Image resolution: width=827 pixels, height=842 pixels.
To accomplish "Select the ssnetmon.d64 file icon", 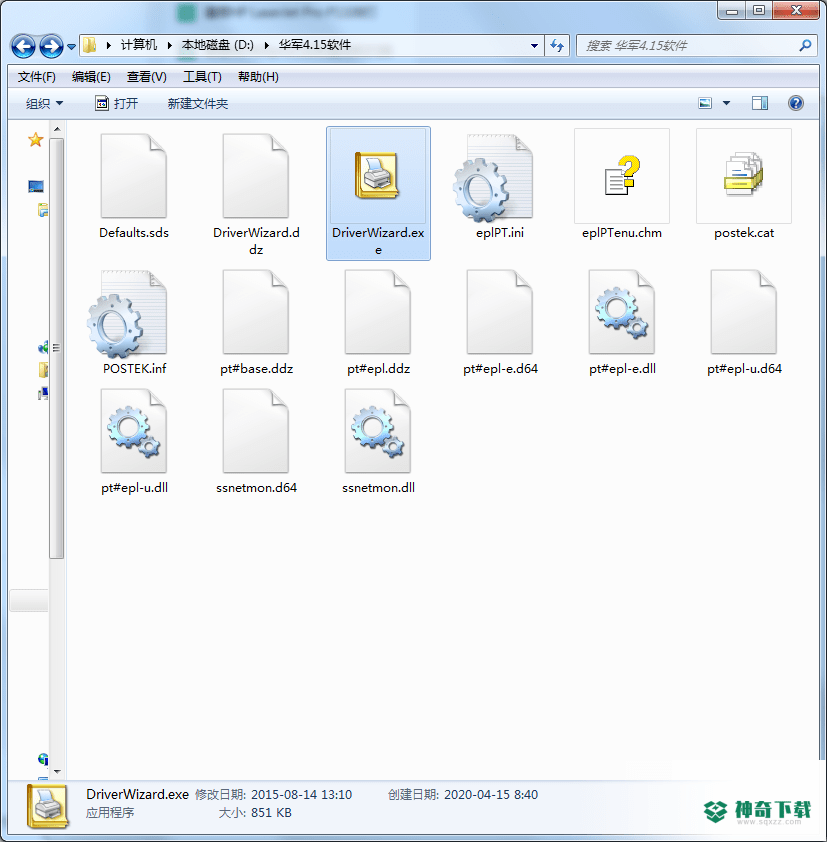I will (256, 431).
